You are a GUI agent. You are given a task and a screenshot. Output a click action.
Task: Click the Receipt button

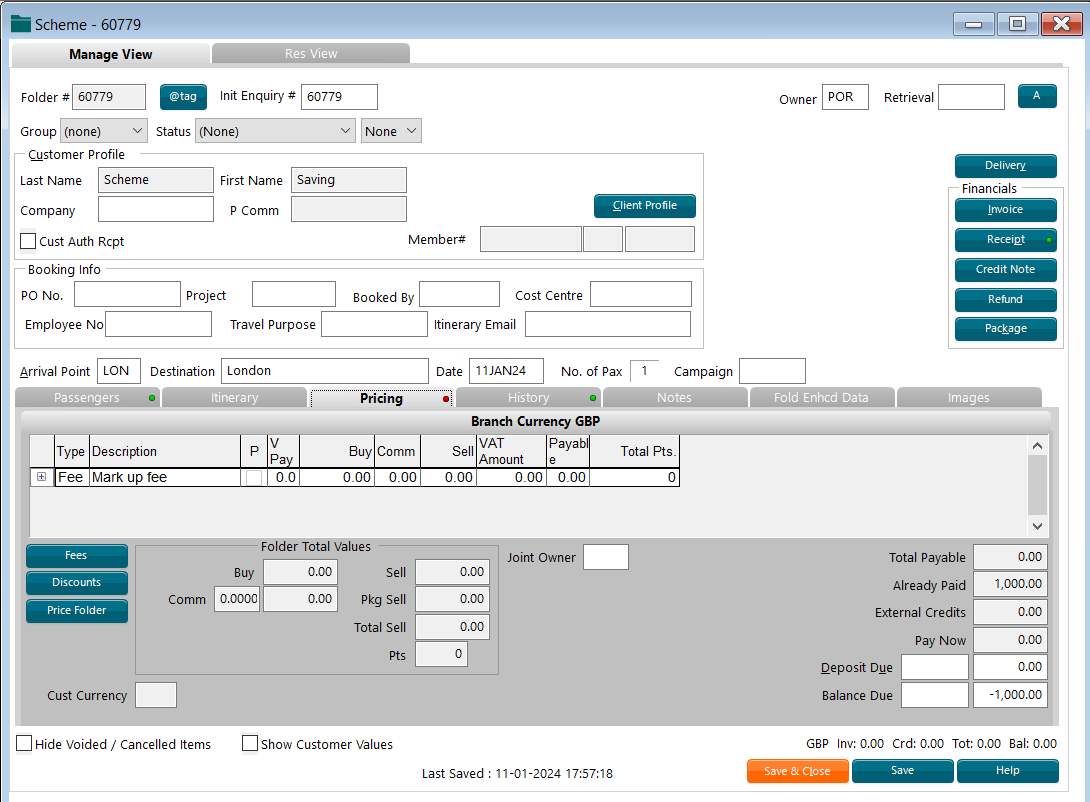click(1005, 240)
